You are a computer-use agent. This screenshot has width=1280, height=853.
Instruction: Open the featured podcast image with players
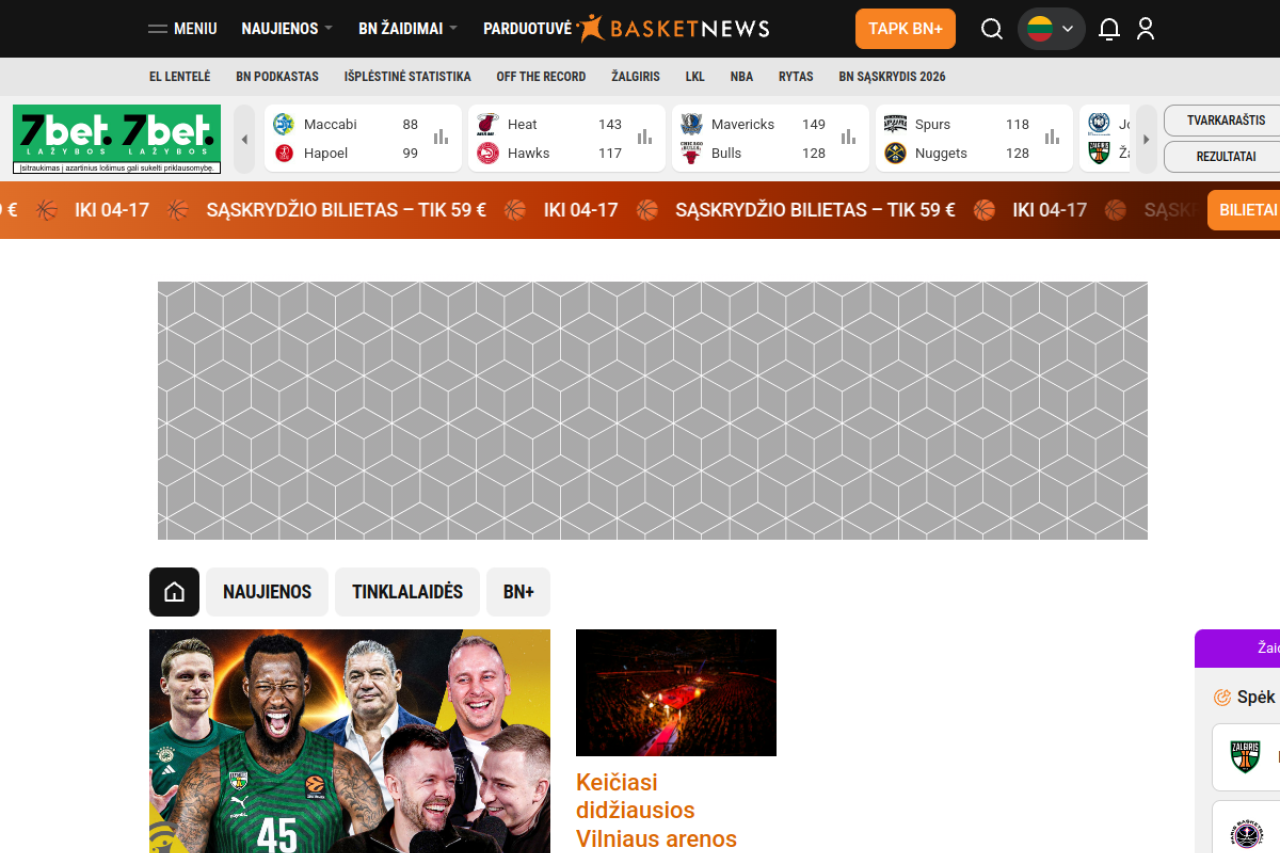(x=350, y=741)
